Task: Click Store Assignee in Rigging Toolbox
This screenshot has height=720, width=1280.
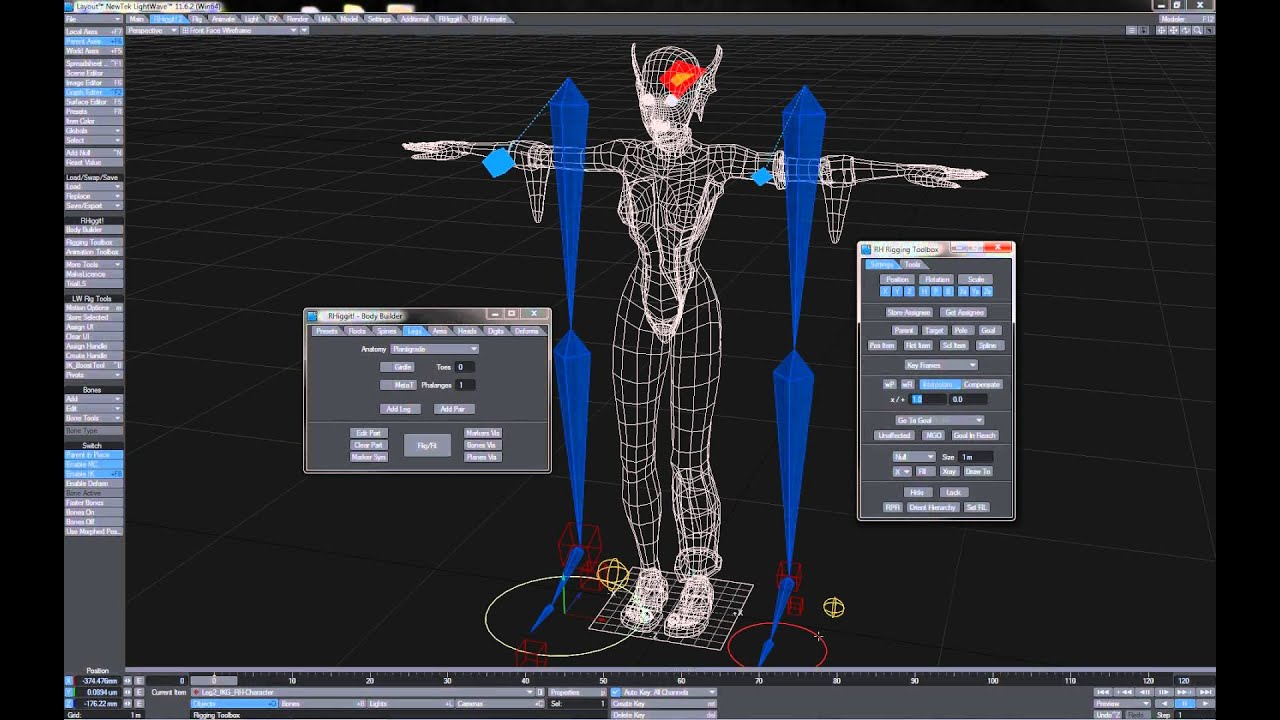Action: coord(909,312)
